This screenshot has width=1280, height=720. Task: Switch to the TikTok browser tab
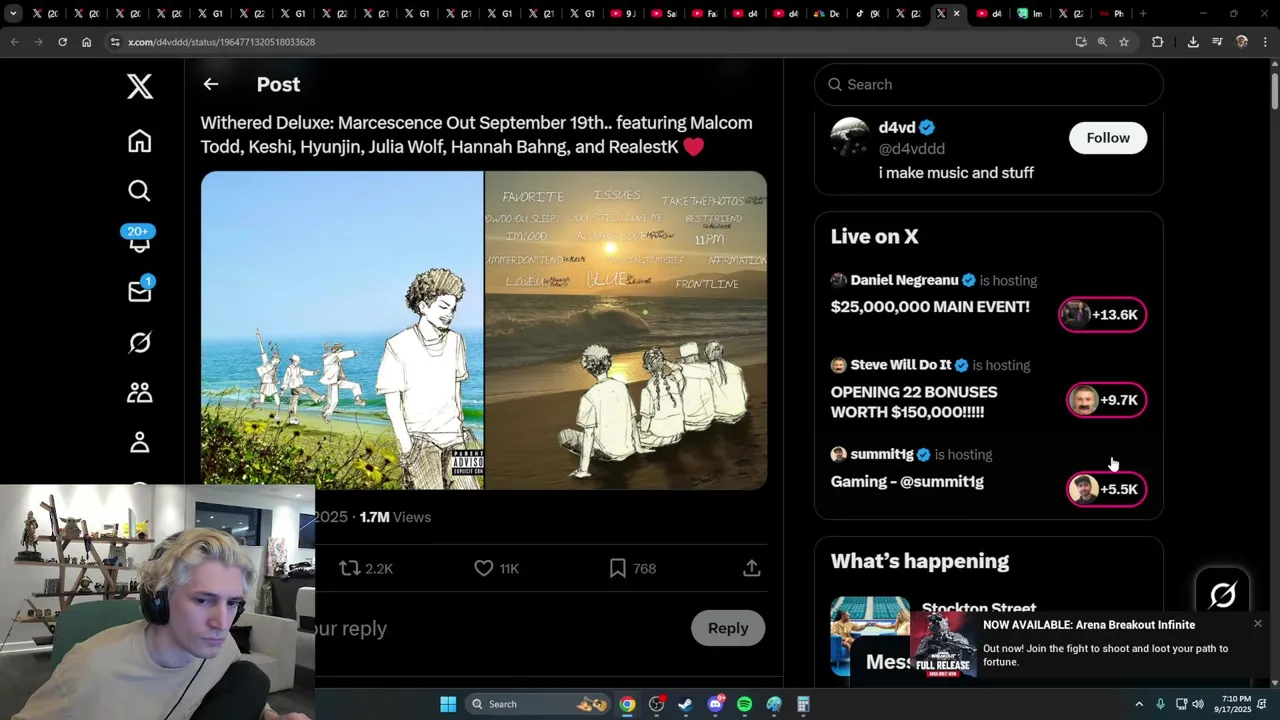pyautogui.click(x=866, y=14)
